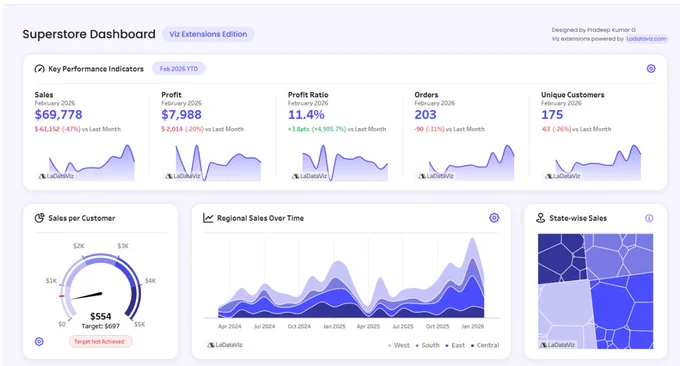Screen dimensions: 680x366
Task: Click the State-wise Sales info icon
Action: pyautogui.click(x=649, y=218)
